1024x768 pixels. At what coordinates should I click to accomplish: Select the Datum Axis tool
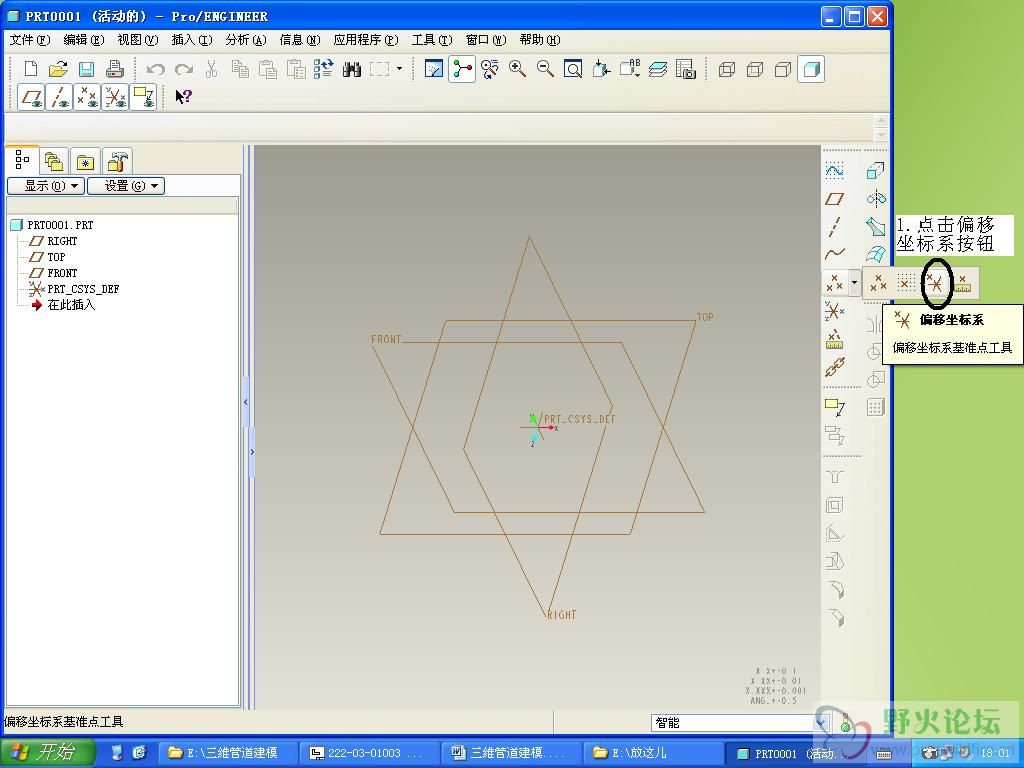[x=835, y=226]
